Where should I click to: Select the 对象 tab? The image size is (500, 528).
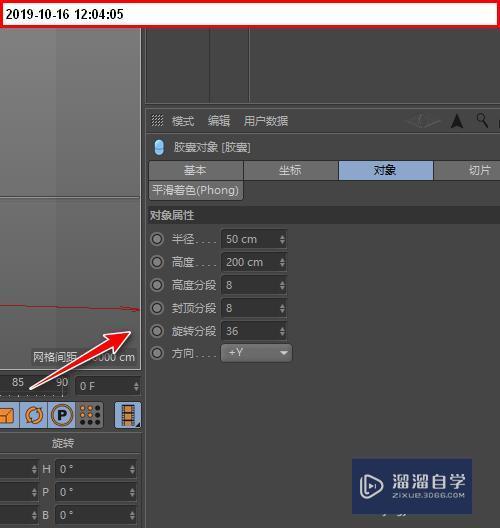pos(386,170)
